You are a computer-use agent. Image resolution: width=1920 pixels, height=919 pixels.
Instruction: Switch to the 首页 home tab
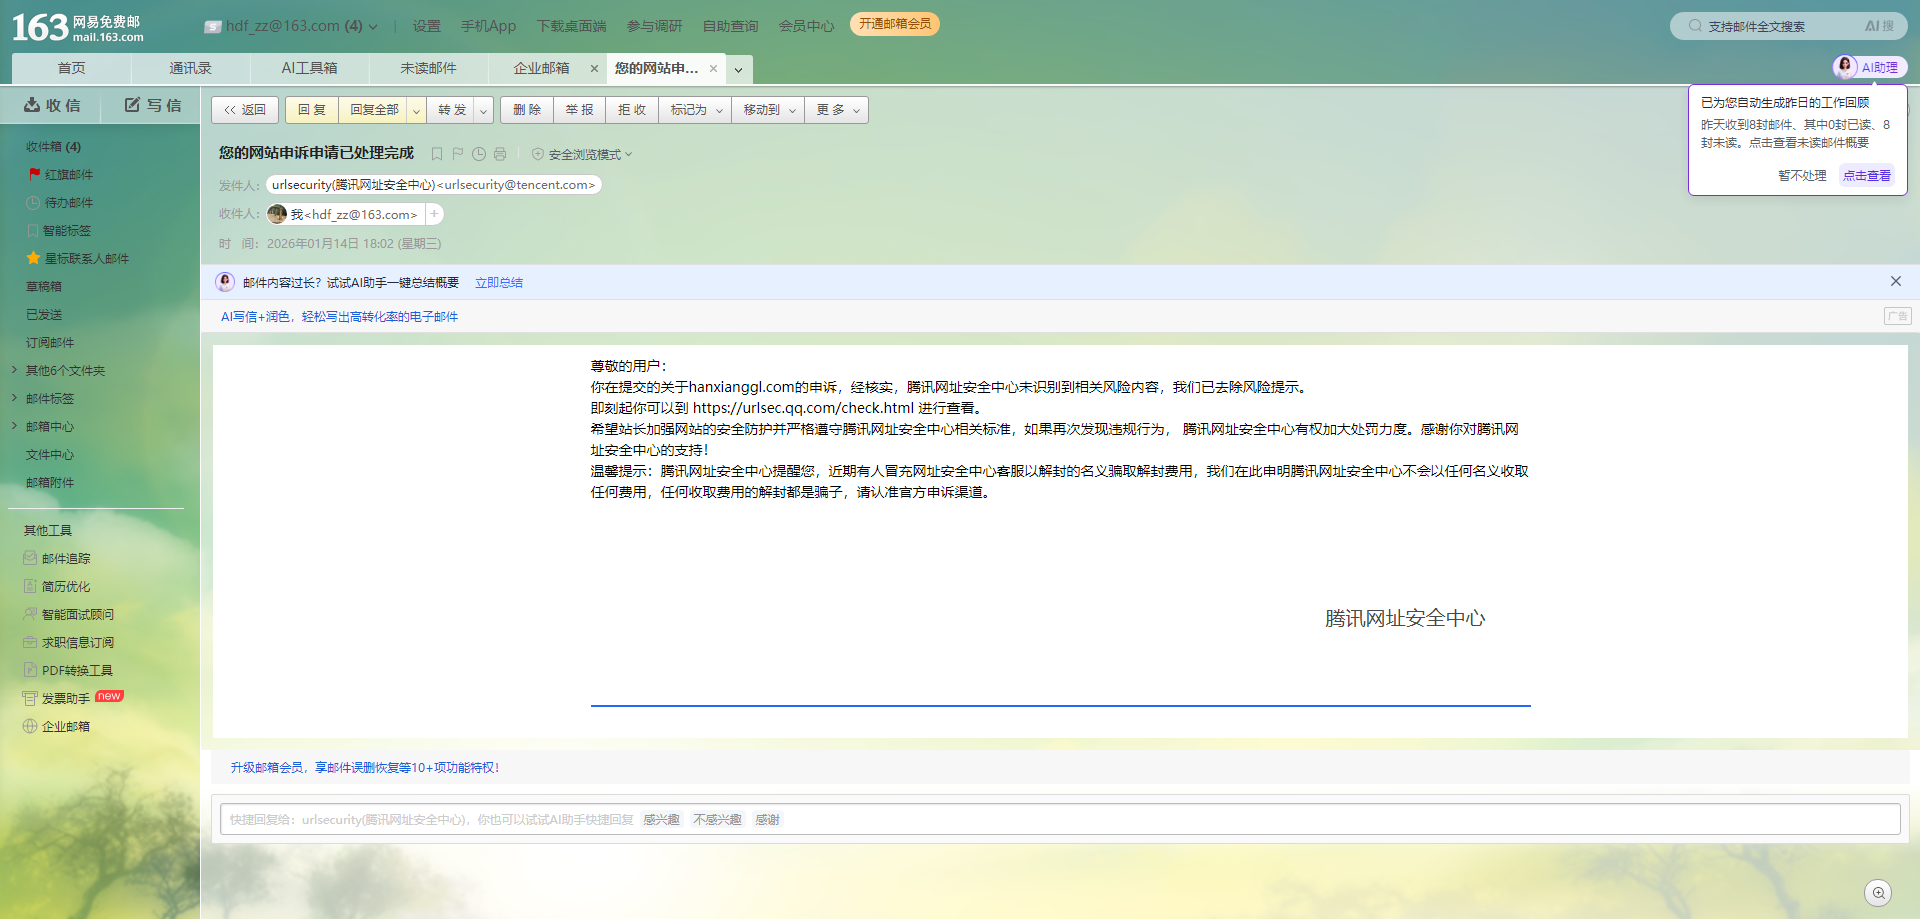(71, 68)
